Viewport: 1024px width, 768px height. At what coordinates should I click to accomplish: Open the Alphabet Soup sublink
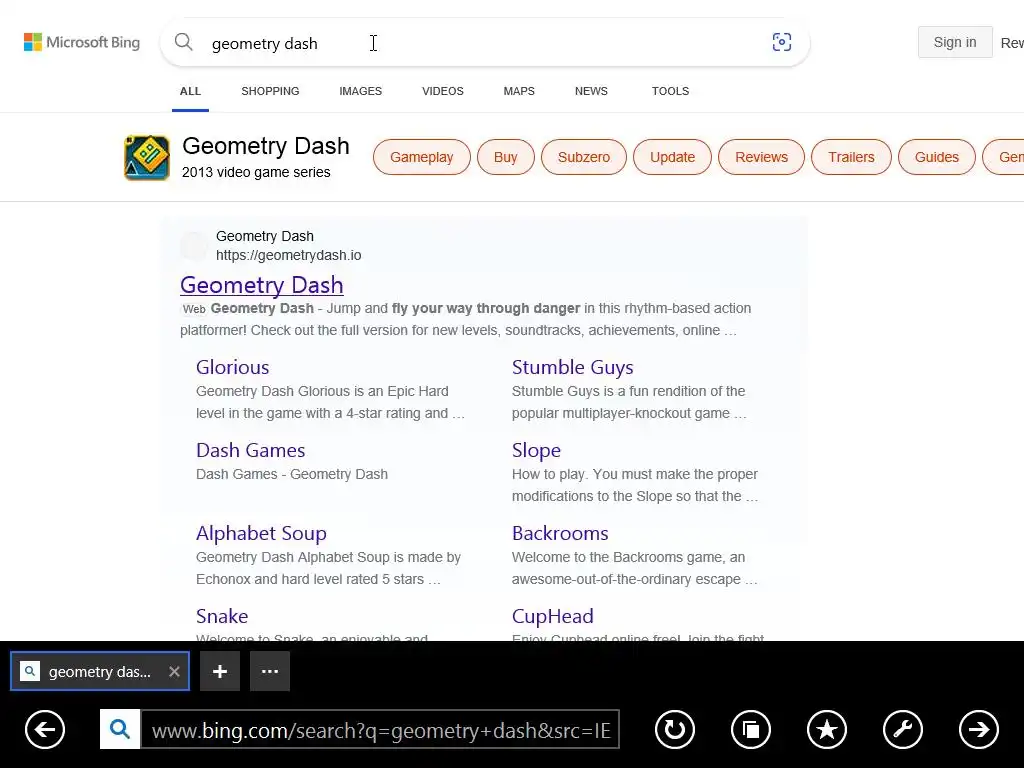click(x=261, y=534)
